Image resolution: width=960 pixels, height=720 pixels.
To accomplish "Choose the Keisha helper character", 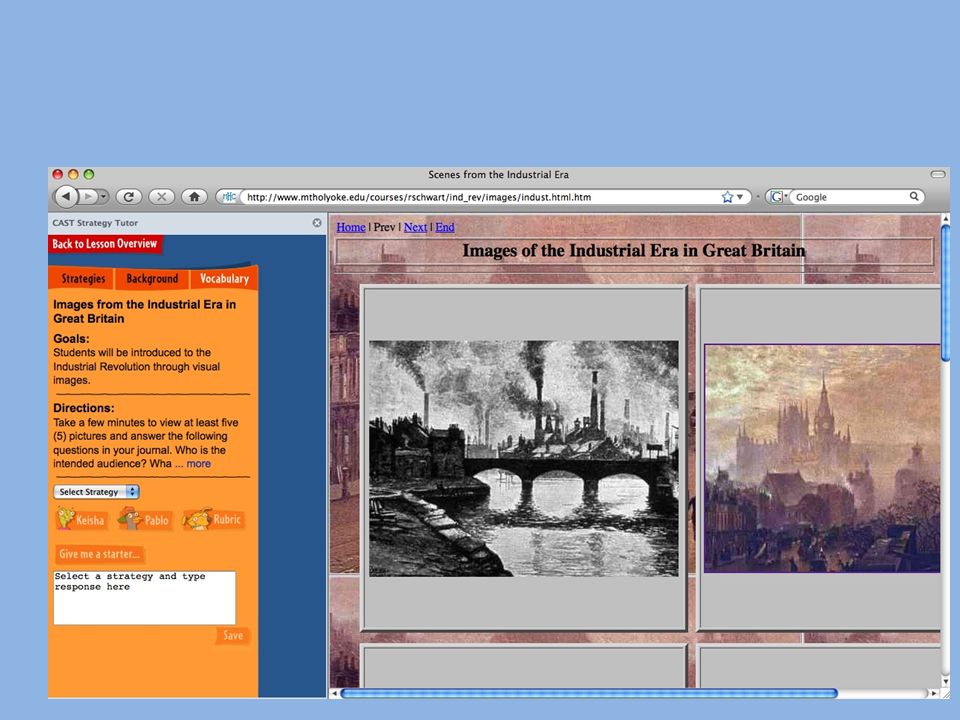I will 81,519.
